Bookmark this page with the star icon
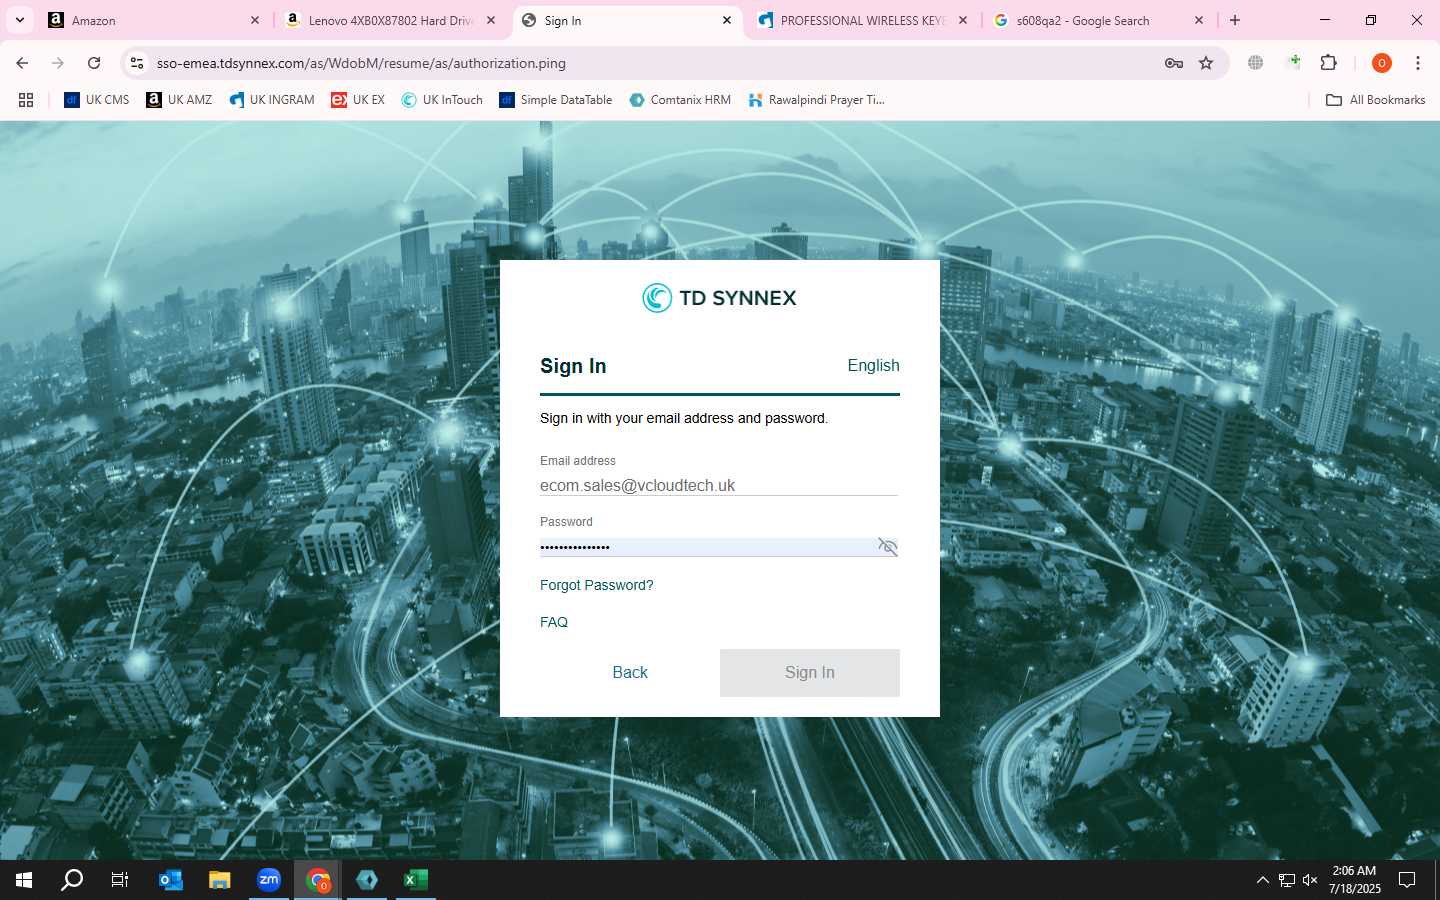 tap(1206, 63)
